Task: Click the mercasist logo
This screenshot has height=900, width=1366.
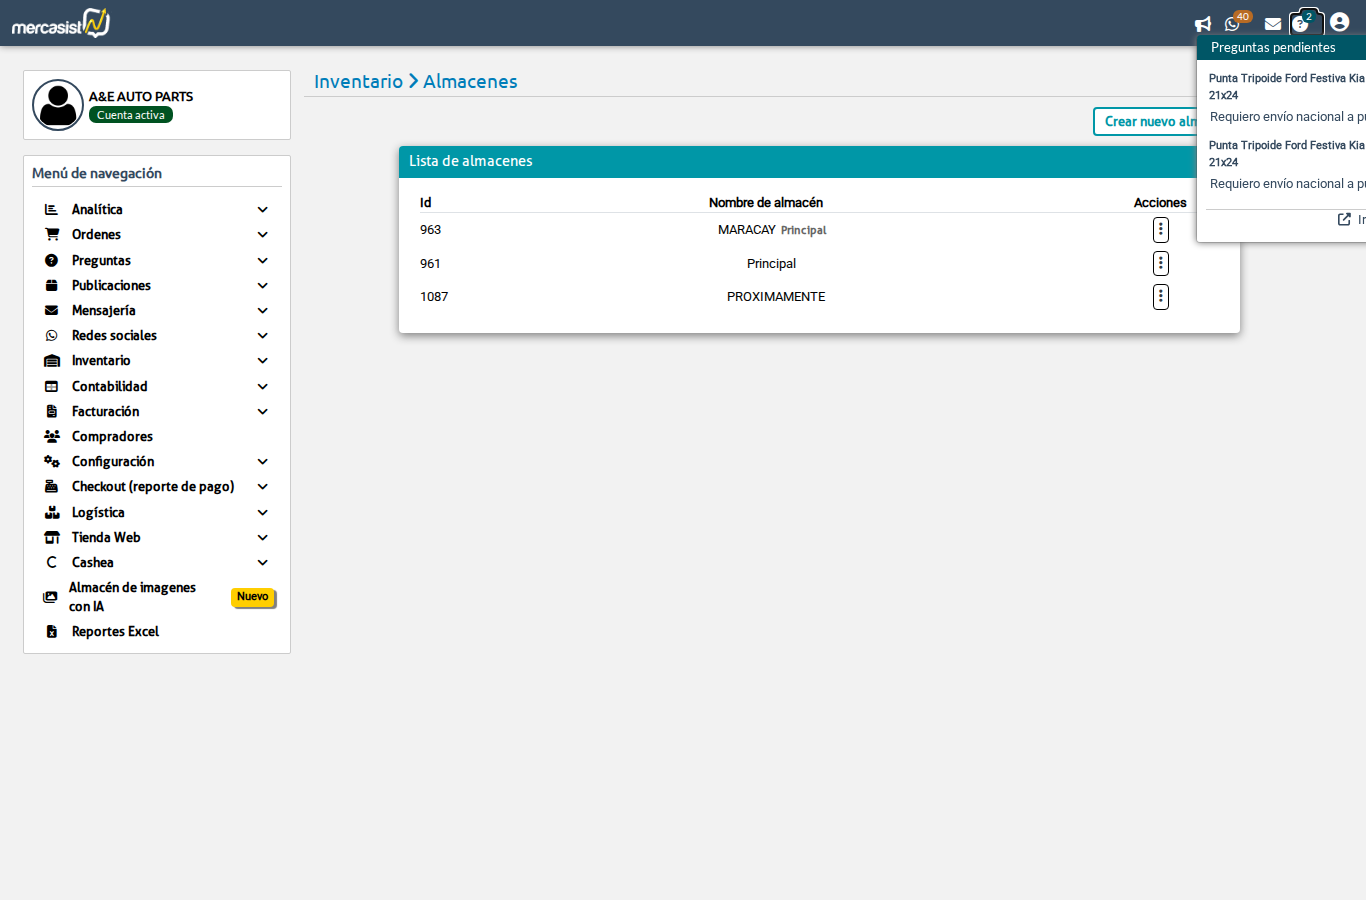Action: point(61,23)
